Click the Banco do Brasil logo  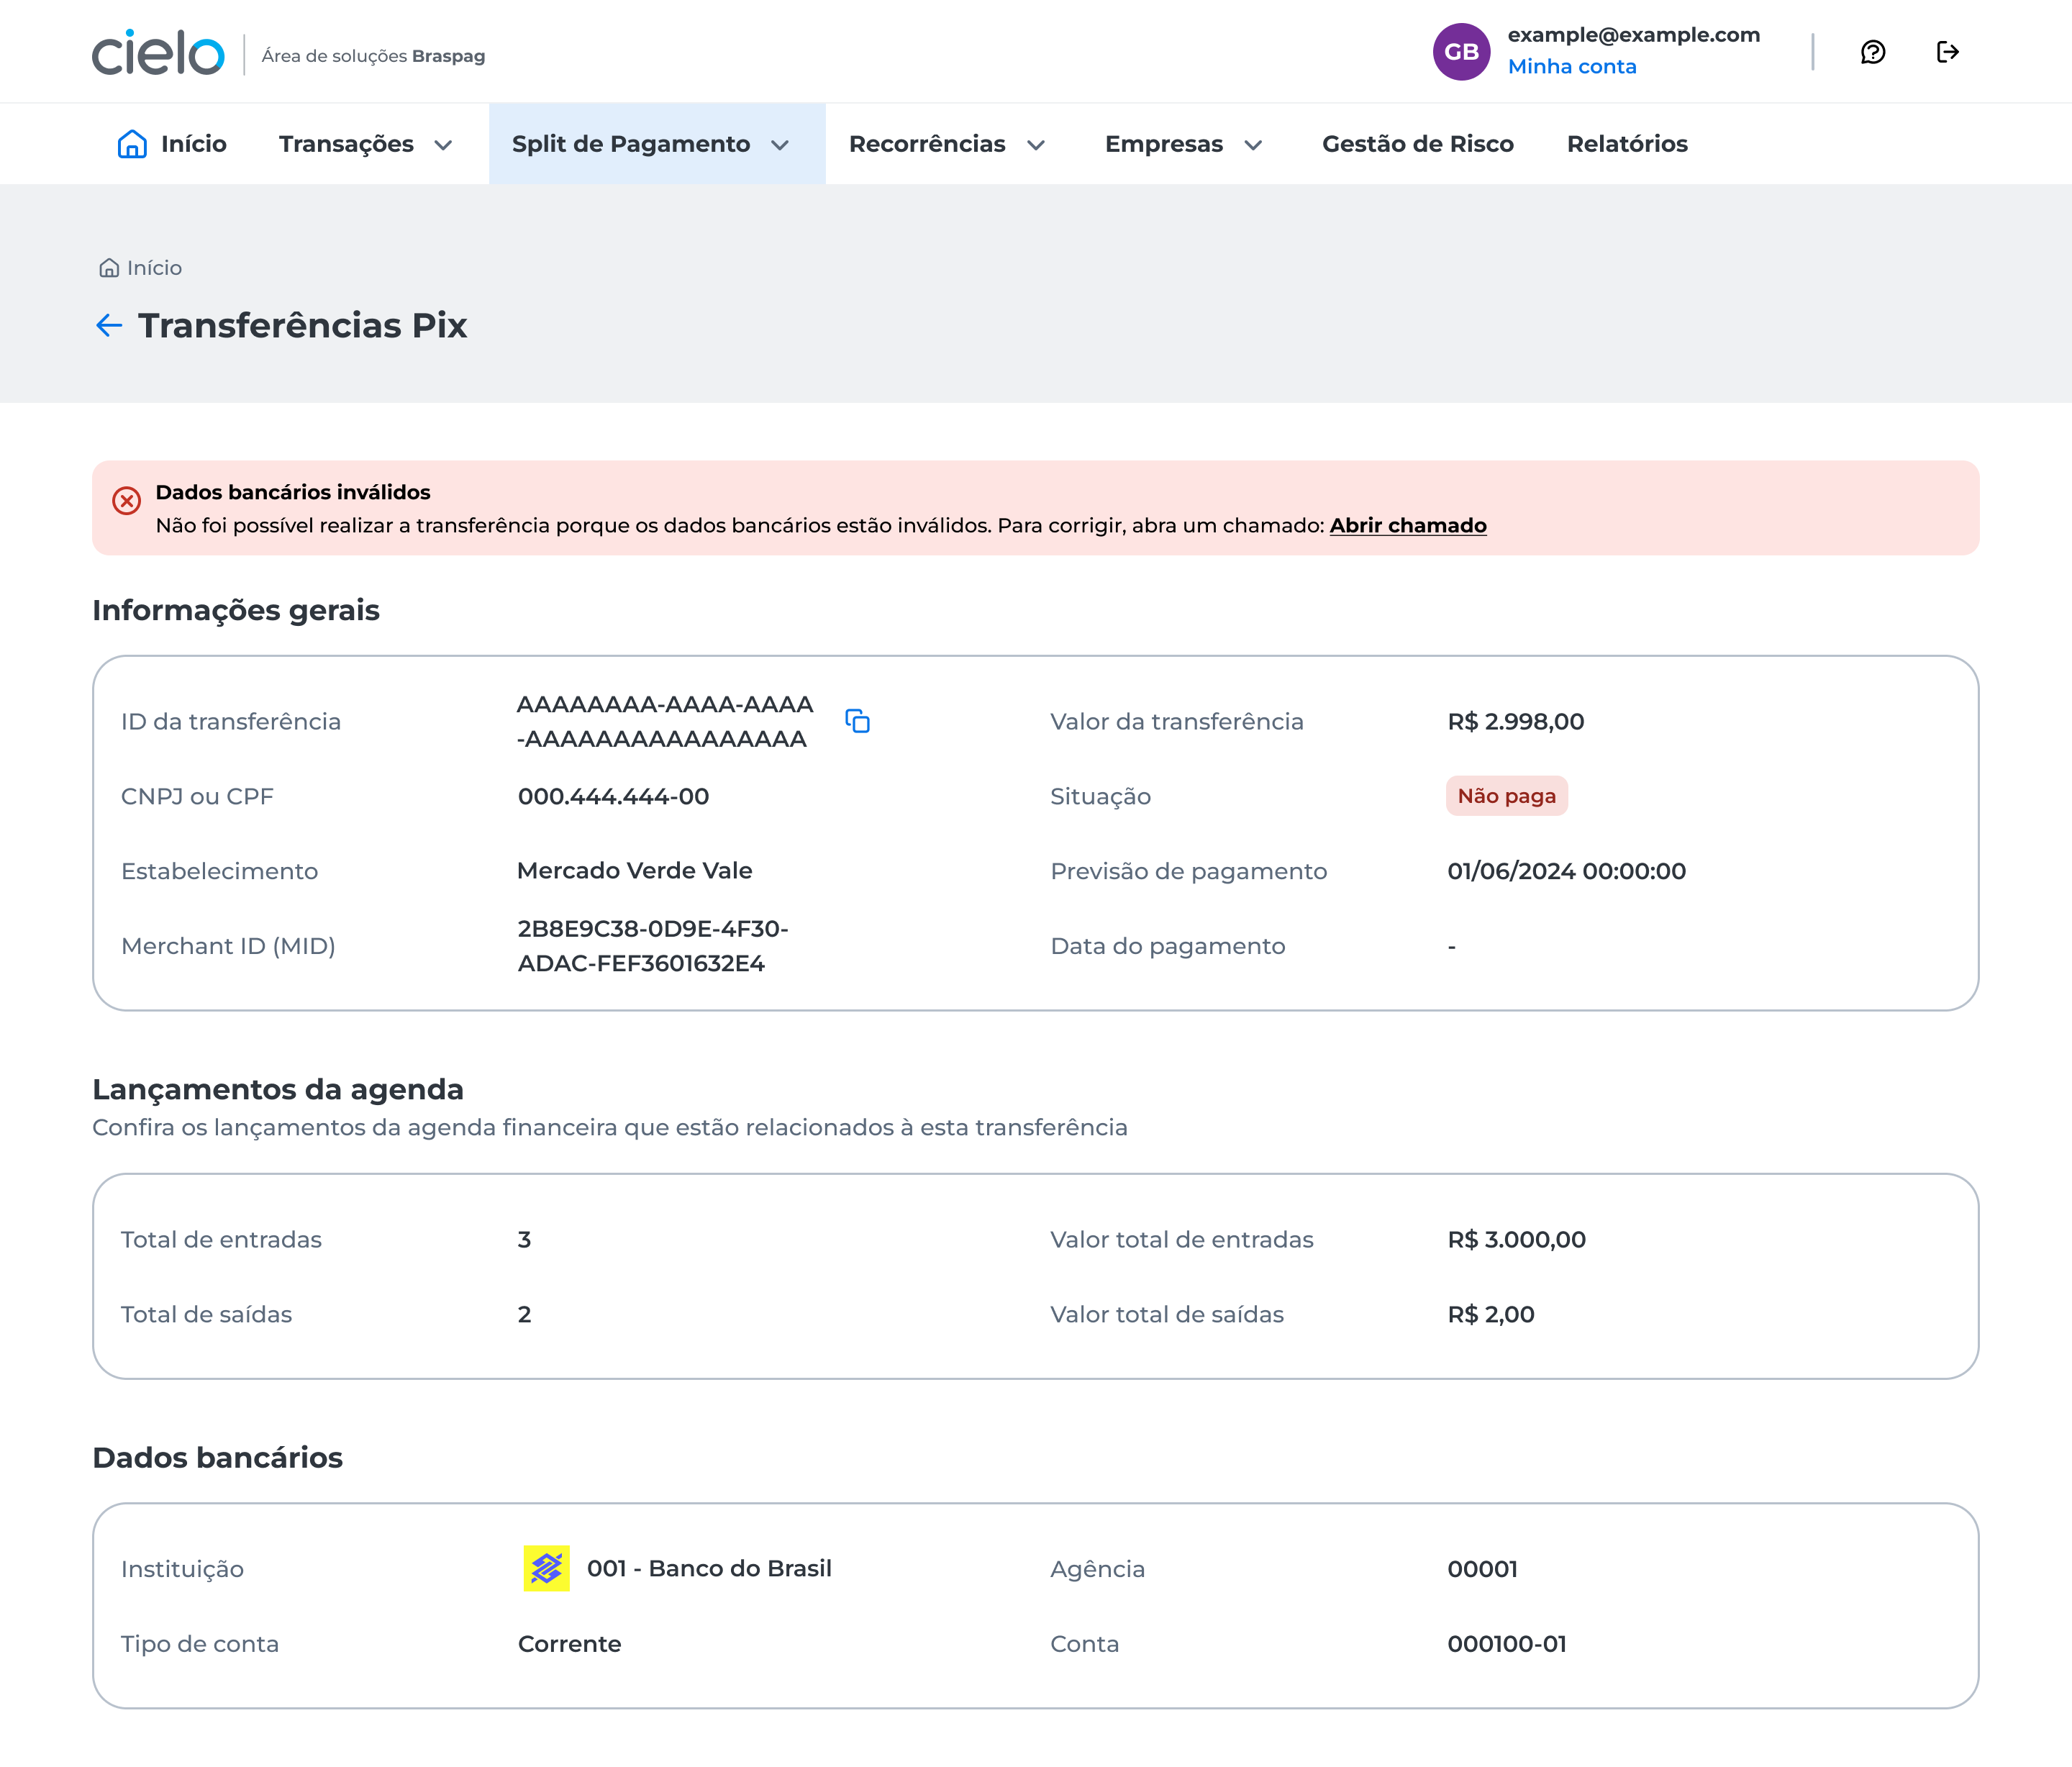(546, 1568)
